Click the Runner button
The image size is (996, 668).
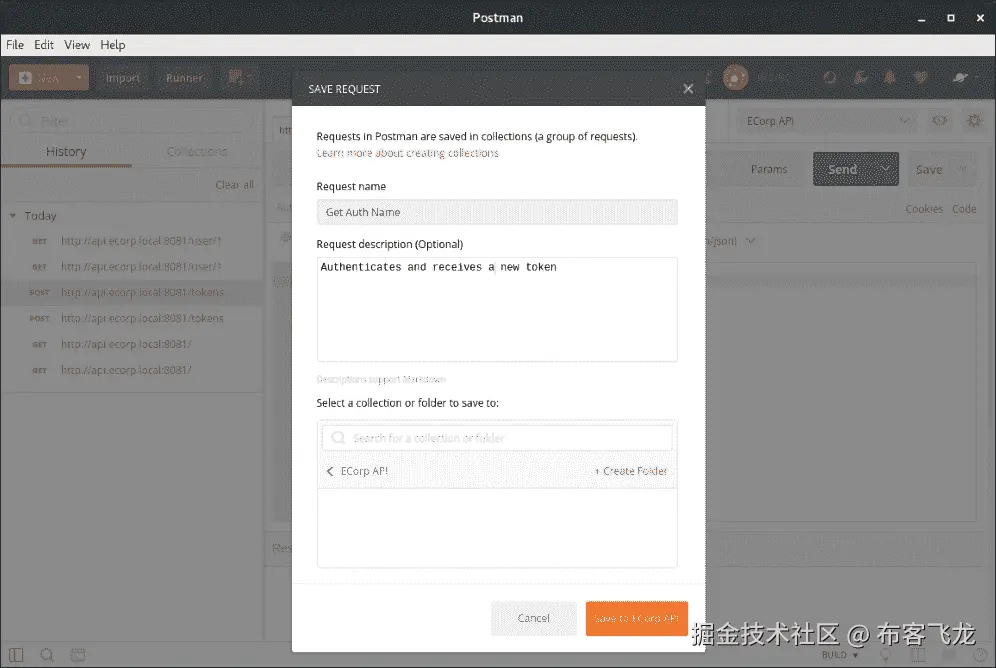[x=184, y=77]
